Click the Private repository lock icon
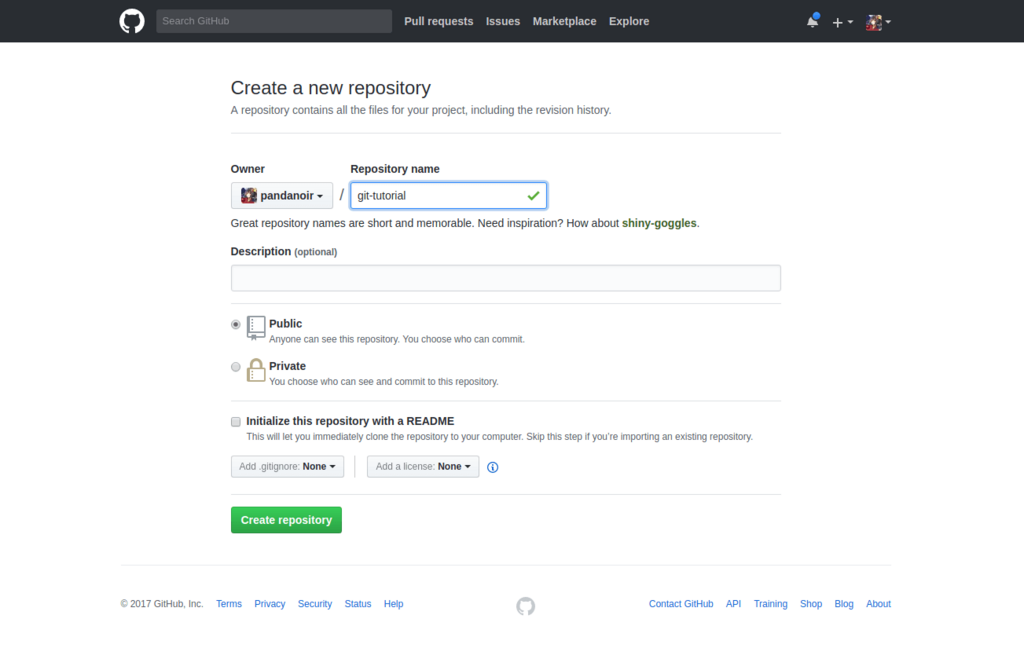1024x659 pixels. coord(256,370)
